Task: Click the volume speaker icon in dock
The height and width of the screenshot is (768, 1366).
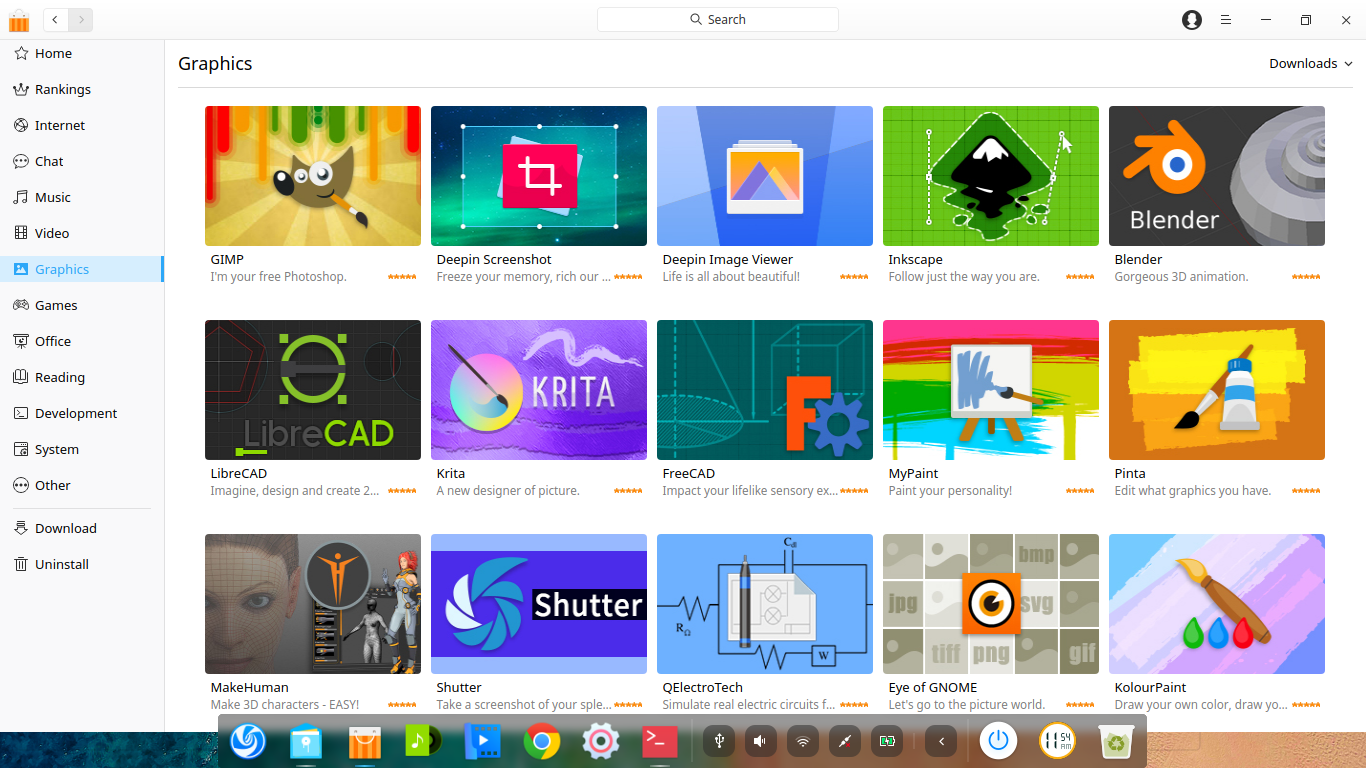Action: coord(760,741)
